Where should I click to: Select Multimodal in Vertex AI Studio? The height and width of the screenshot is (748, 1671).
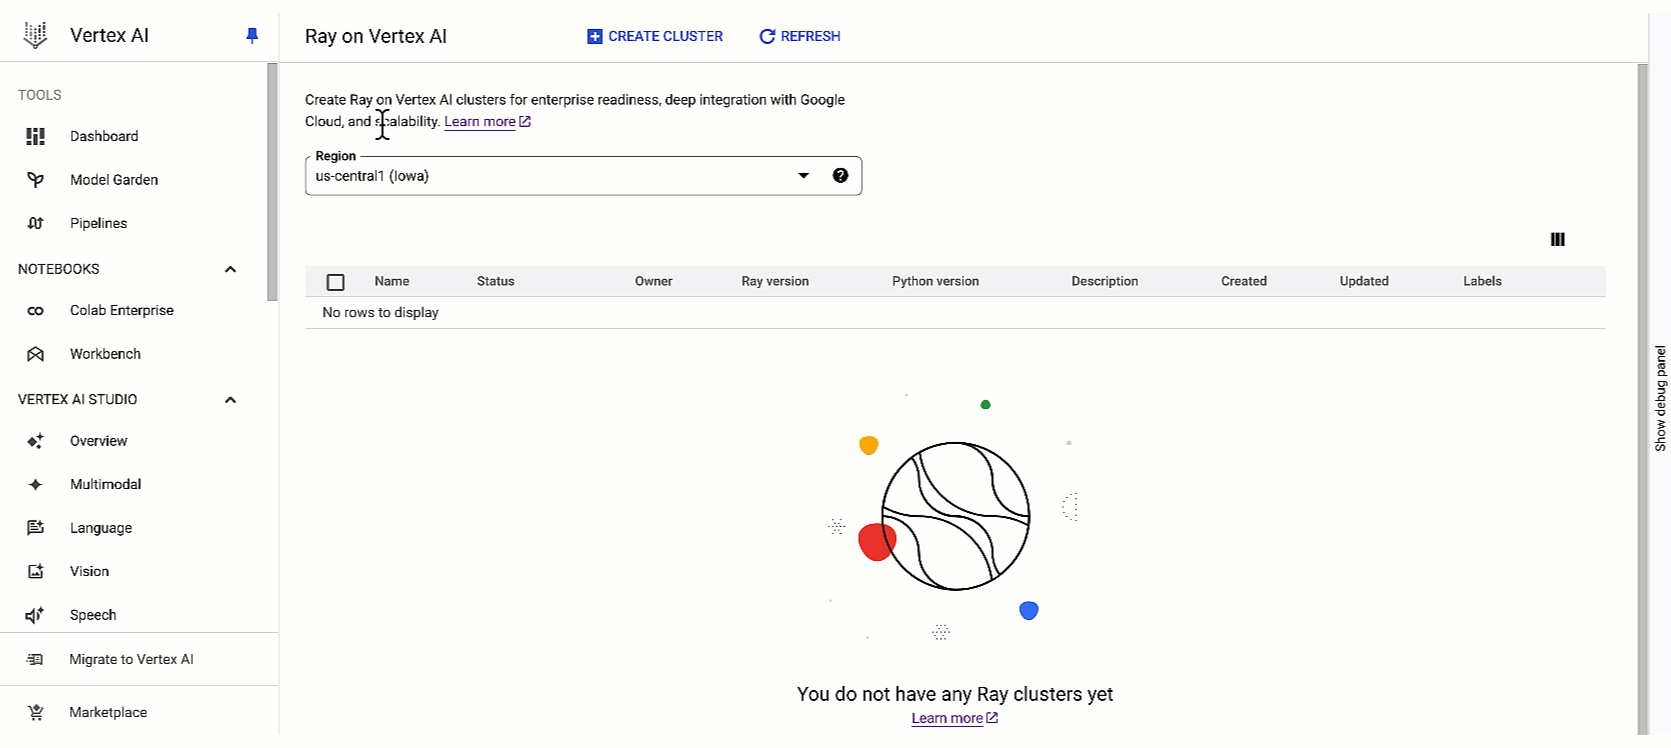[x=105, y=484]
